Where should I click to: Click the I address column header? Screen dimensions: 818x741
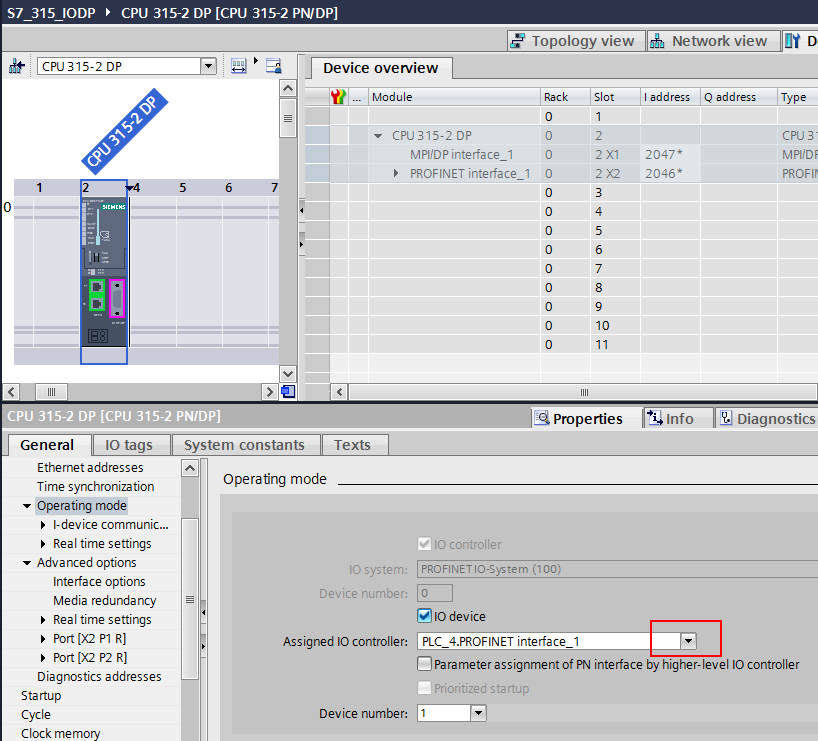(x=670, y=97)
